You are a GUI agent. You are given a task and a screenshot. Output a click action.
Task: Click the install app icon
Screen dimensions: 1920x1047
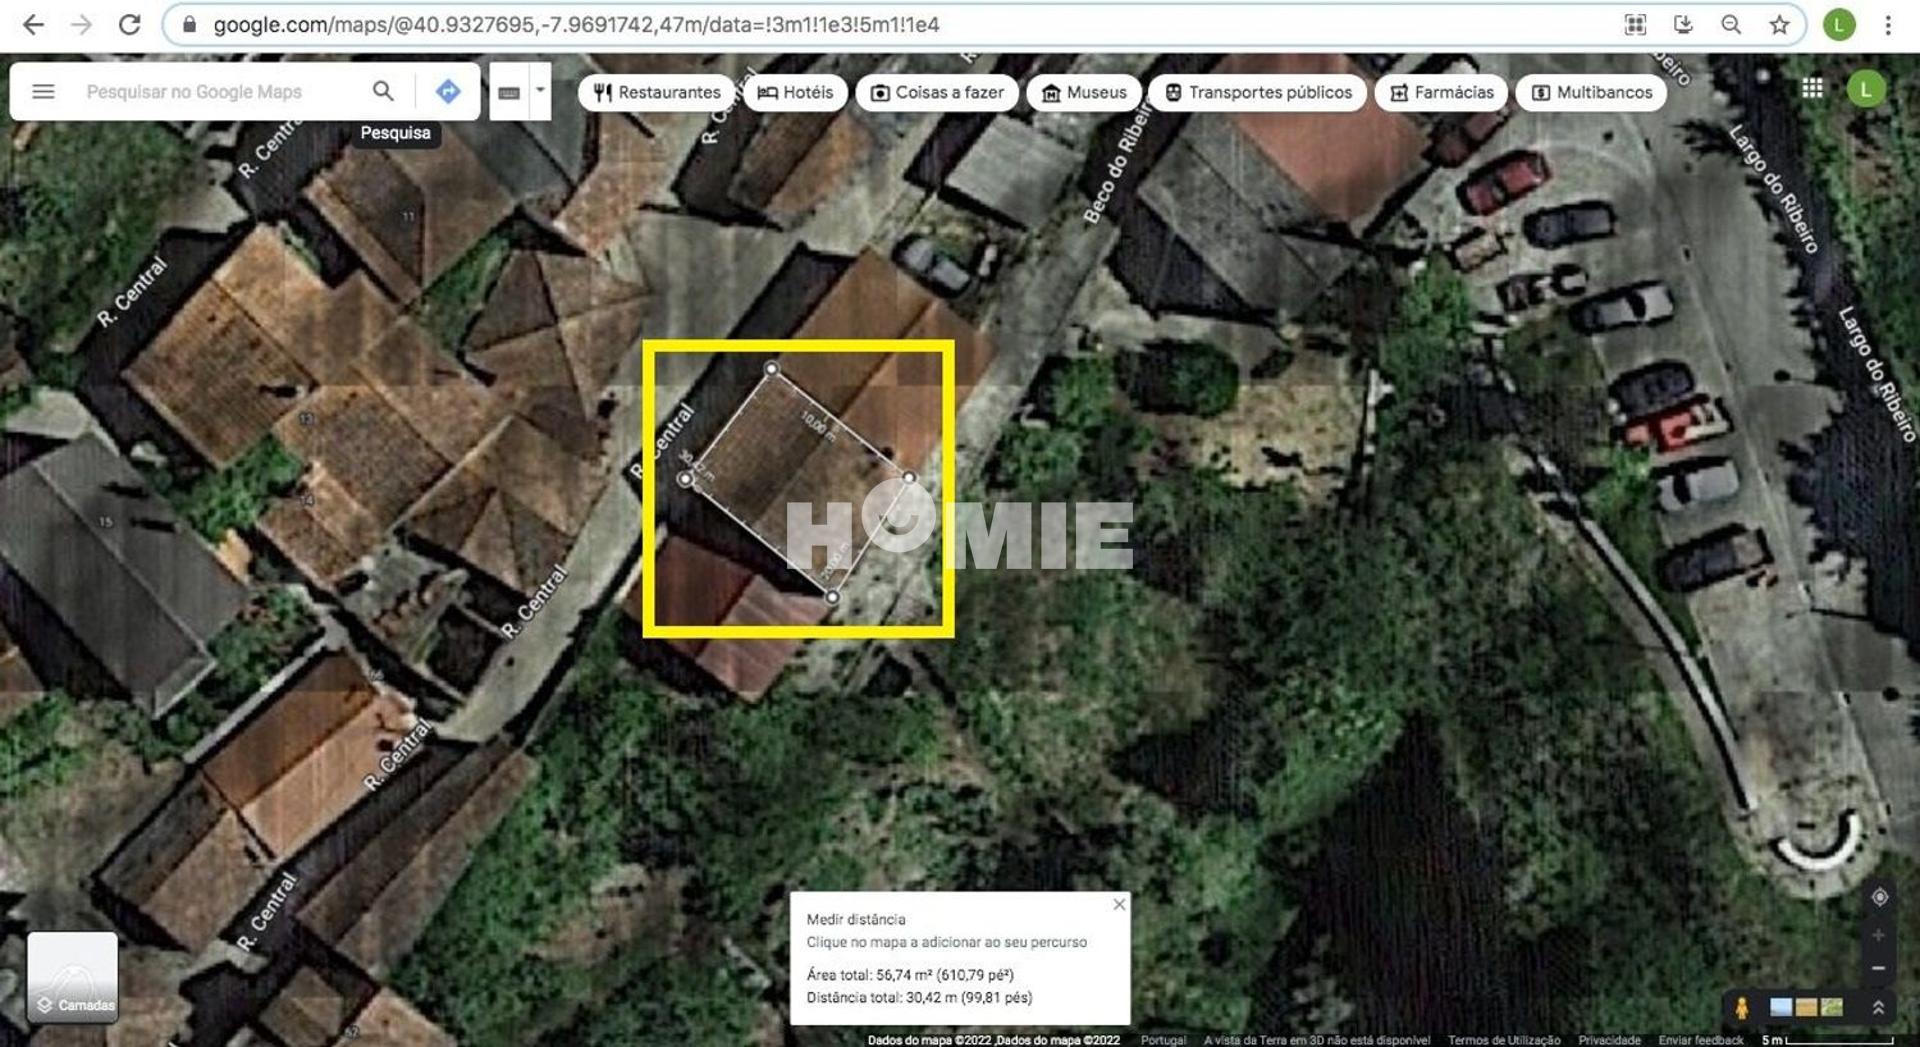1683,25
